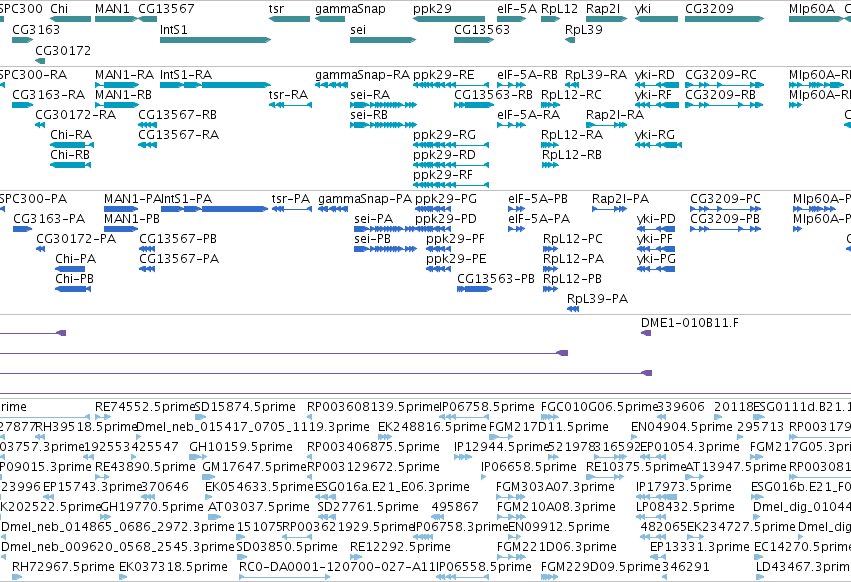Select the Mlp60A gene label
The image size is (851, 582).
tap(812, 9)
